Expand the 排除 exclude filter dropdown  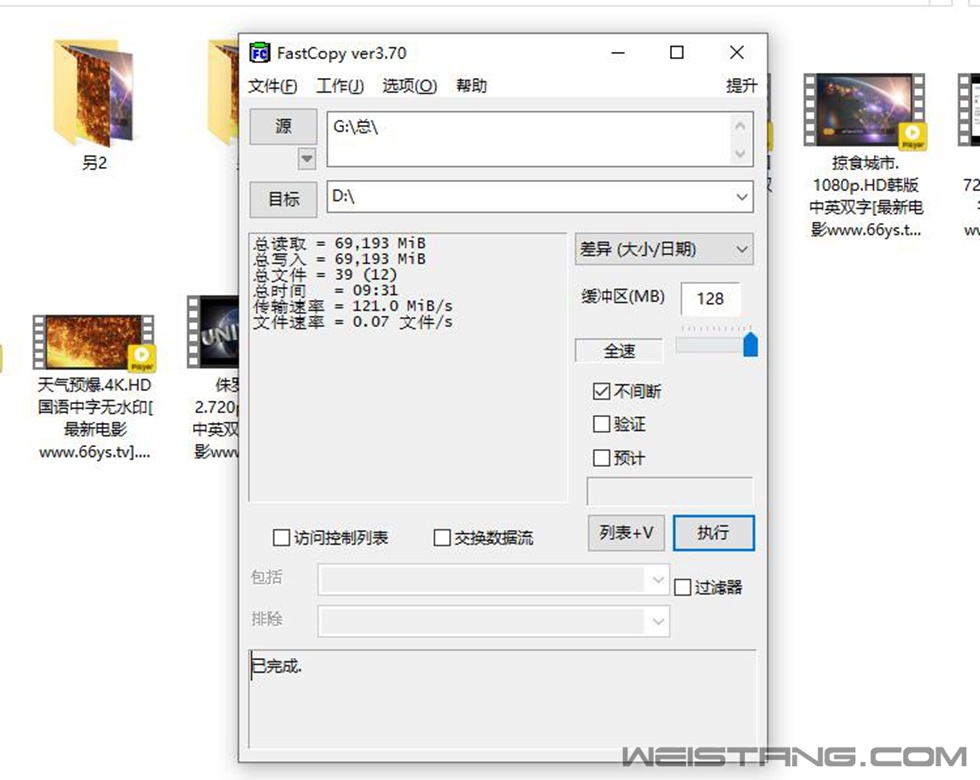(658, 621)
